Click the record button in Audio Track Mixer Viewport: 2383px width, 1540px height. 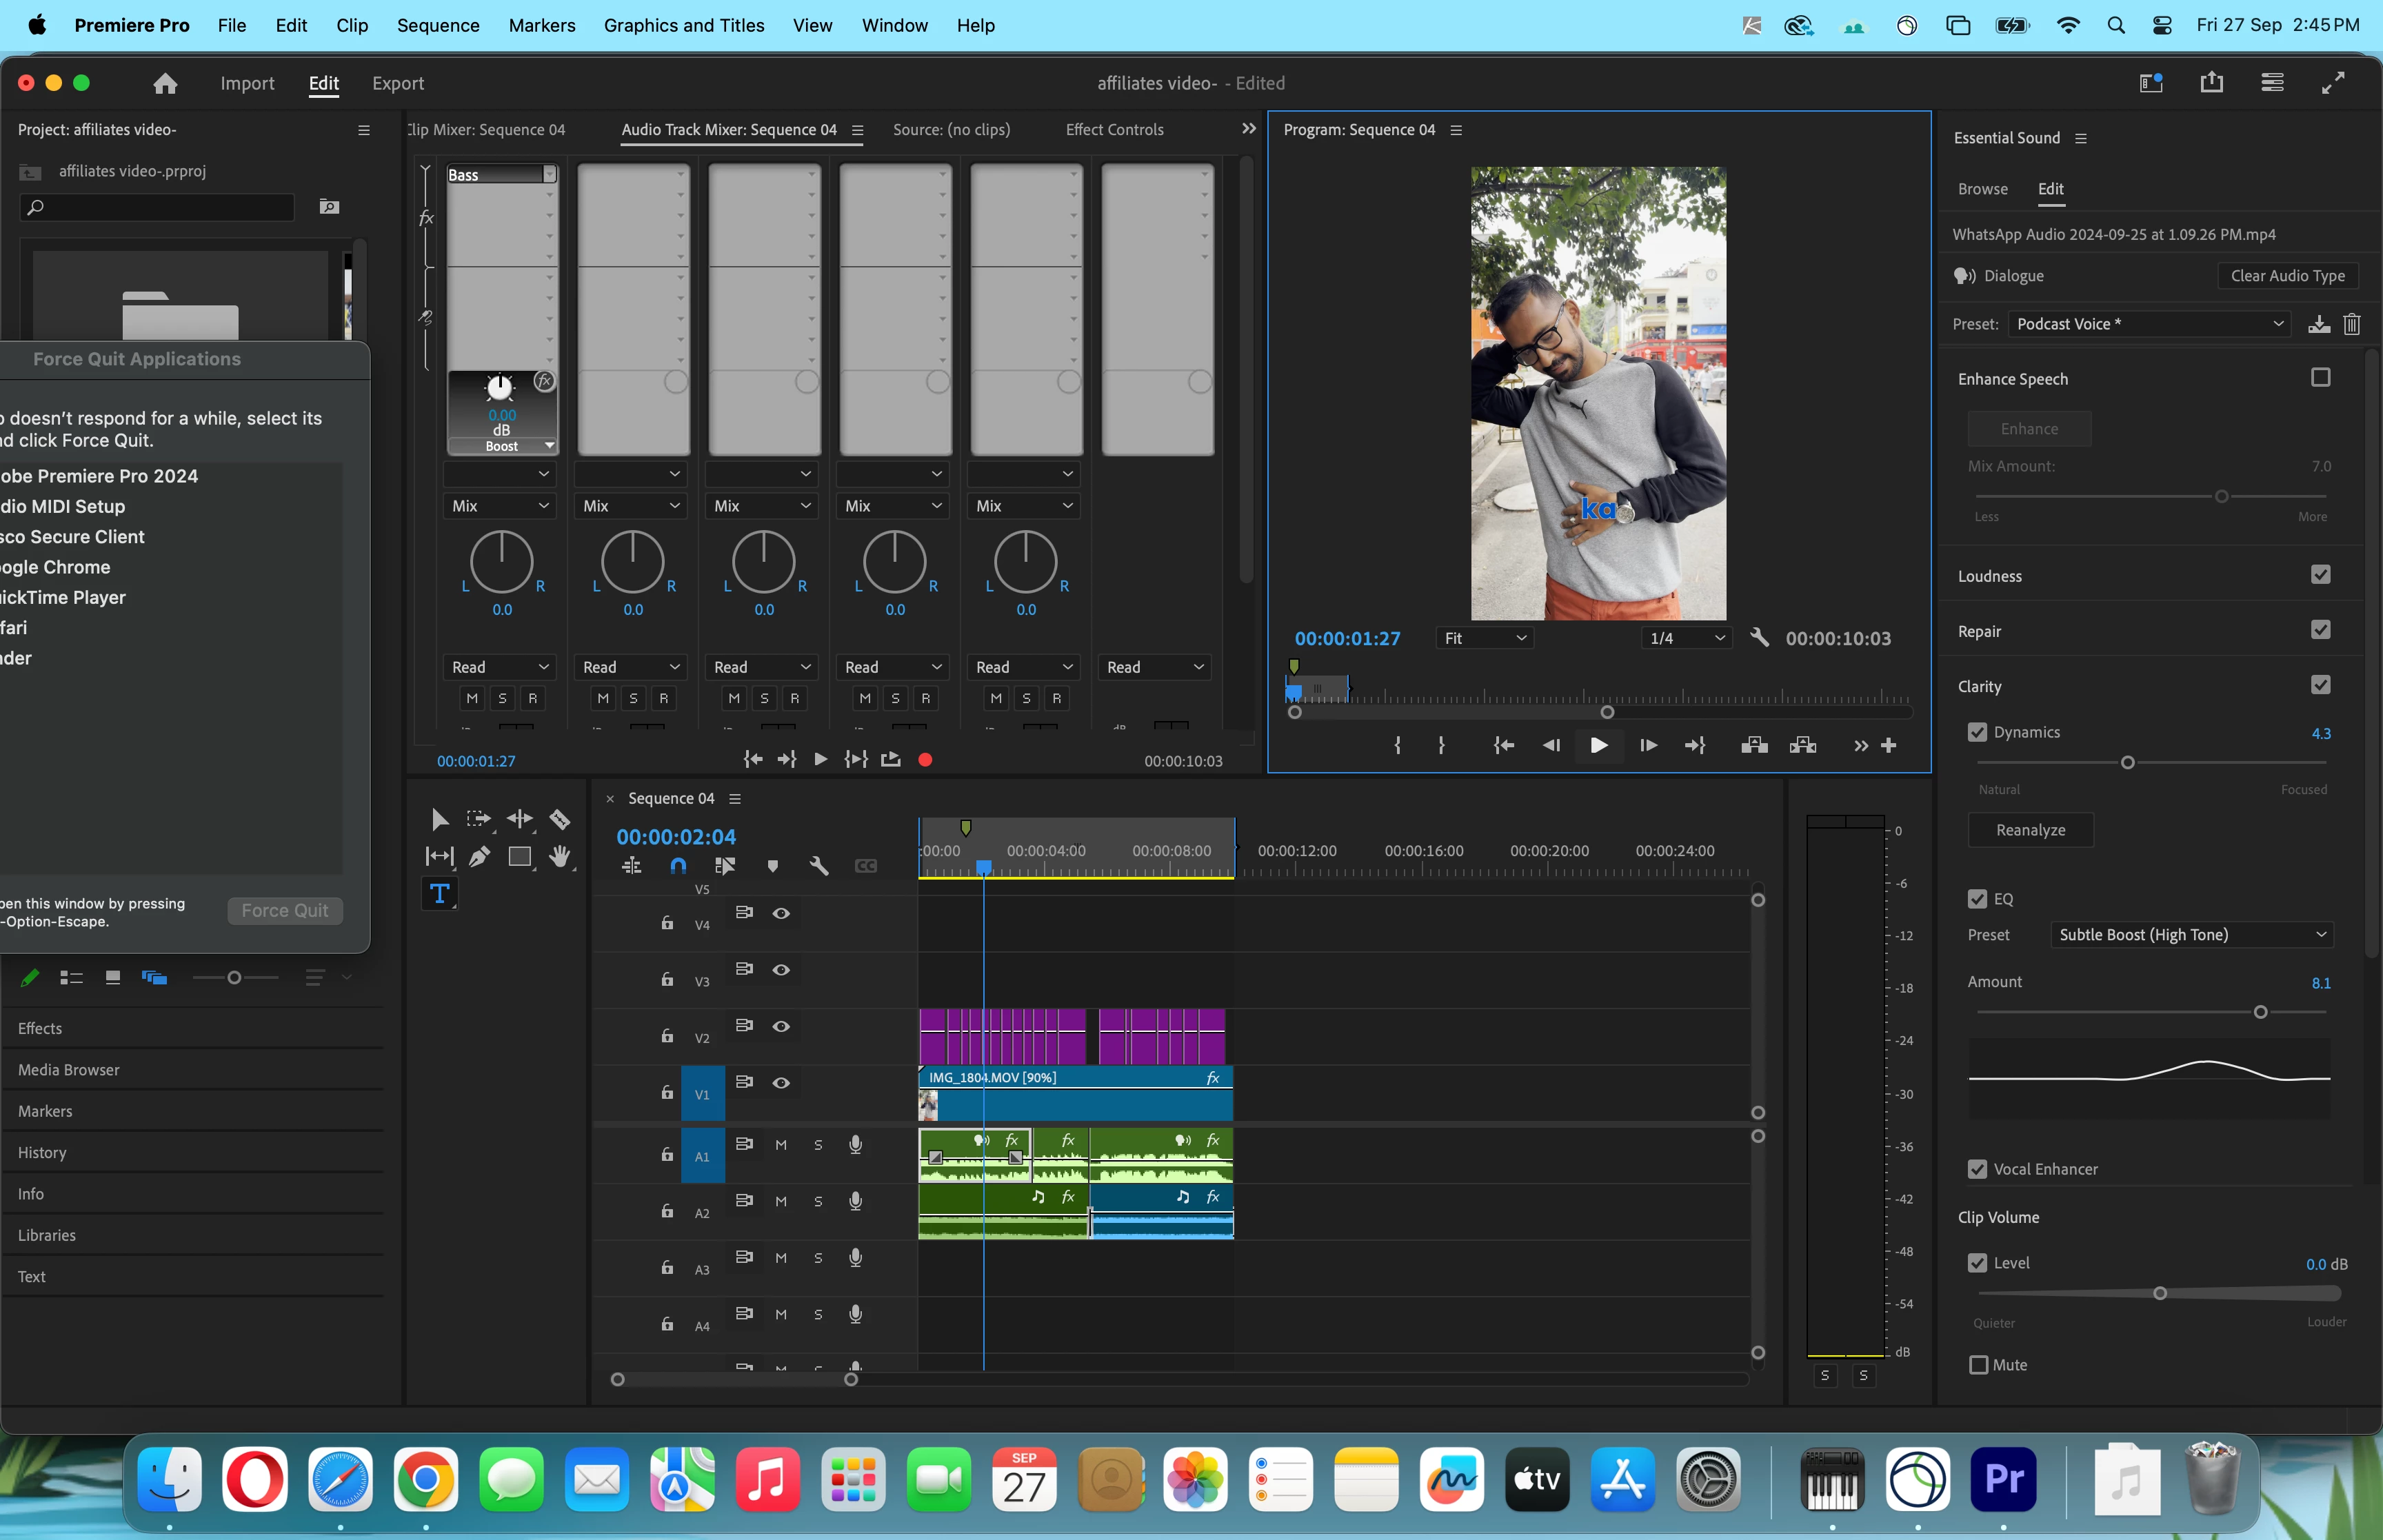click(x=925, y=760)
